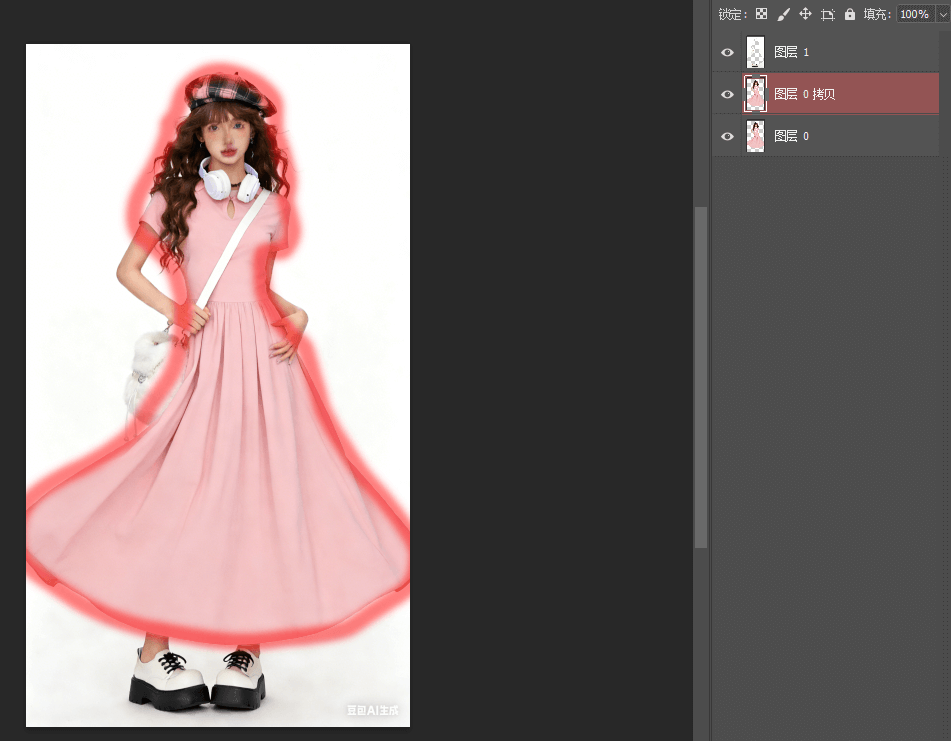Click the canvas vertical scrollbar thumb
This screenshot has height=741, width=951.
click(x=701, y=377)
